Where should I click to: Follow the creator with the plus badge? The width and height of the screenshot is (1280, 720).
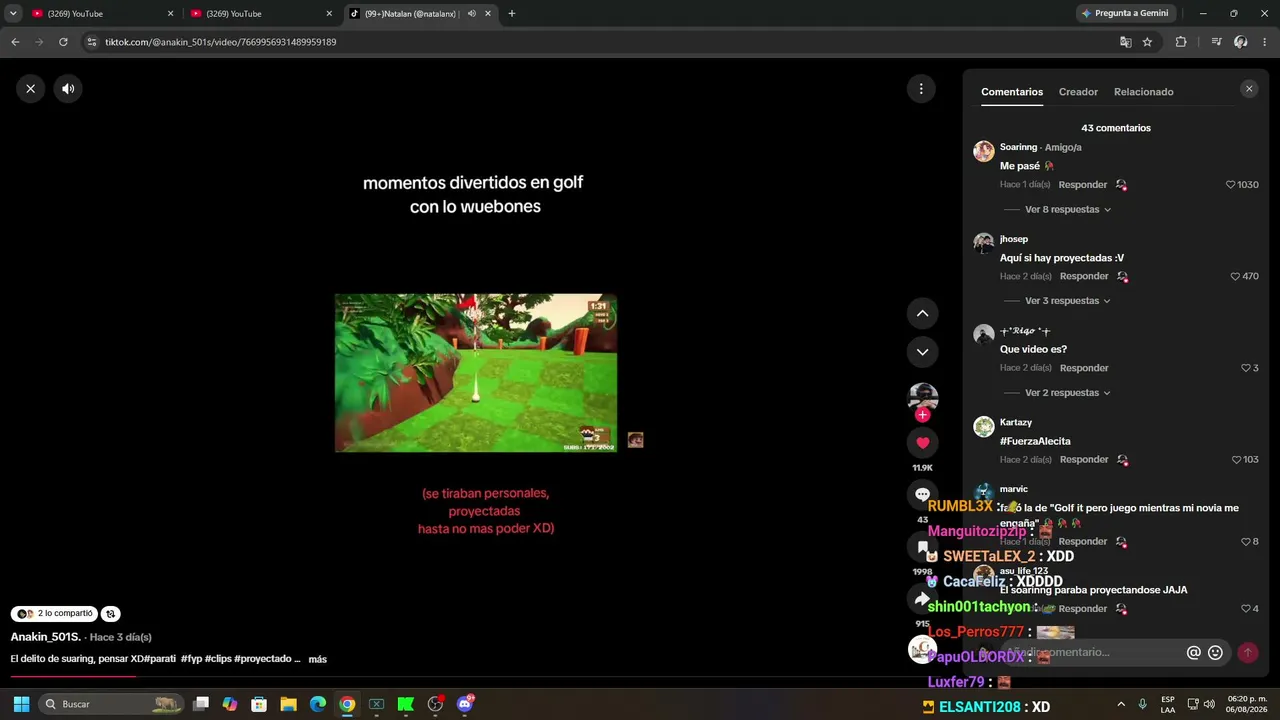coord(922,415)
